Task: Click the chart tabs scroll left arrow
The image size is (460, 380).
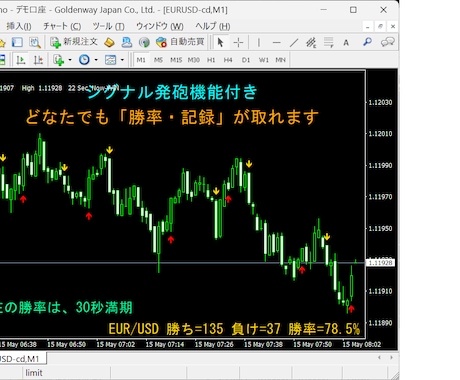Action: point(379,357)
